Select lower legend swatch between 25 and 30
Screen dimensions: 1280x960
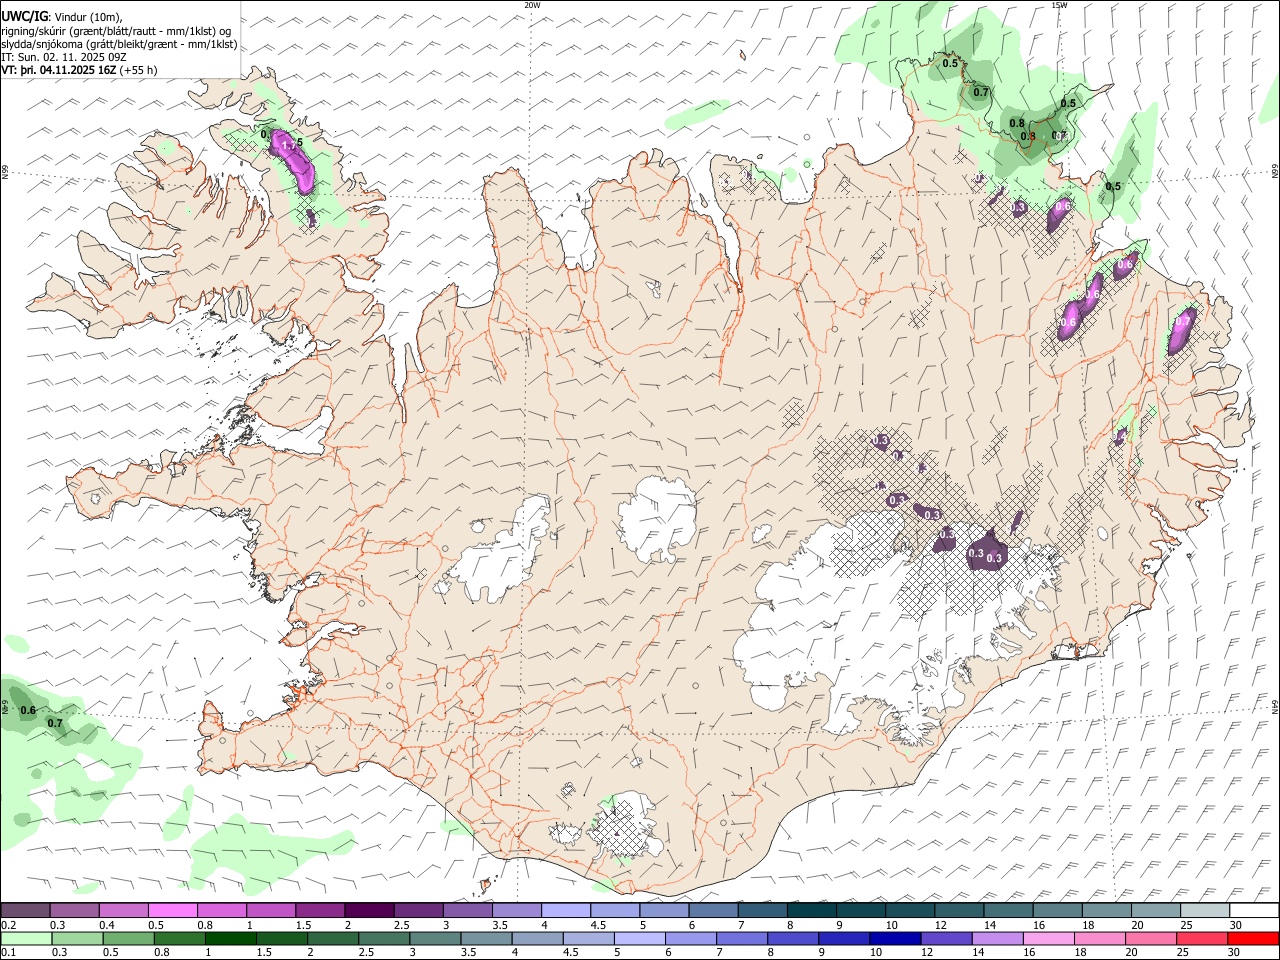click(1201, 938)
